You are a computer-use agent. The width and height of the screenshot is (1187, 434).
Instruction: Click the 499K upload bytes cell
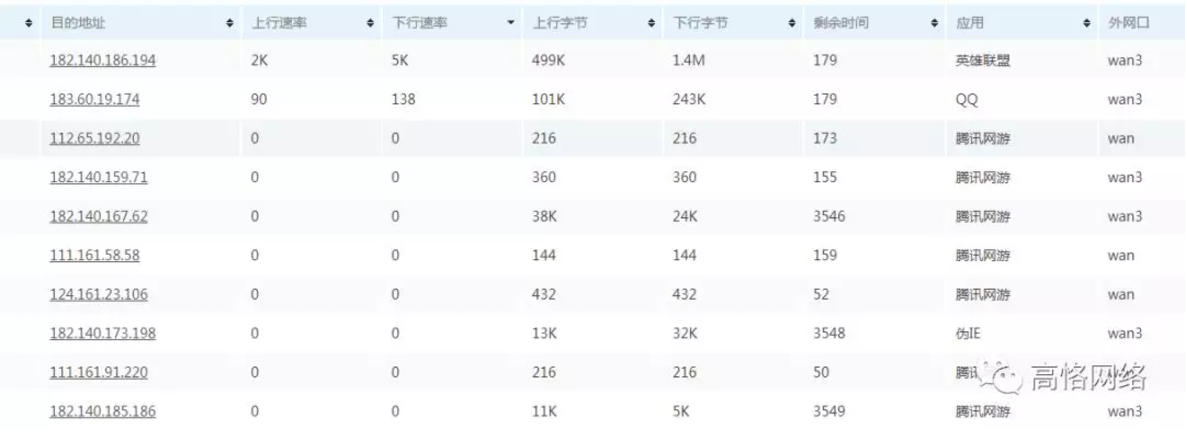[548, 61]
